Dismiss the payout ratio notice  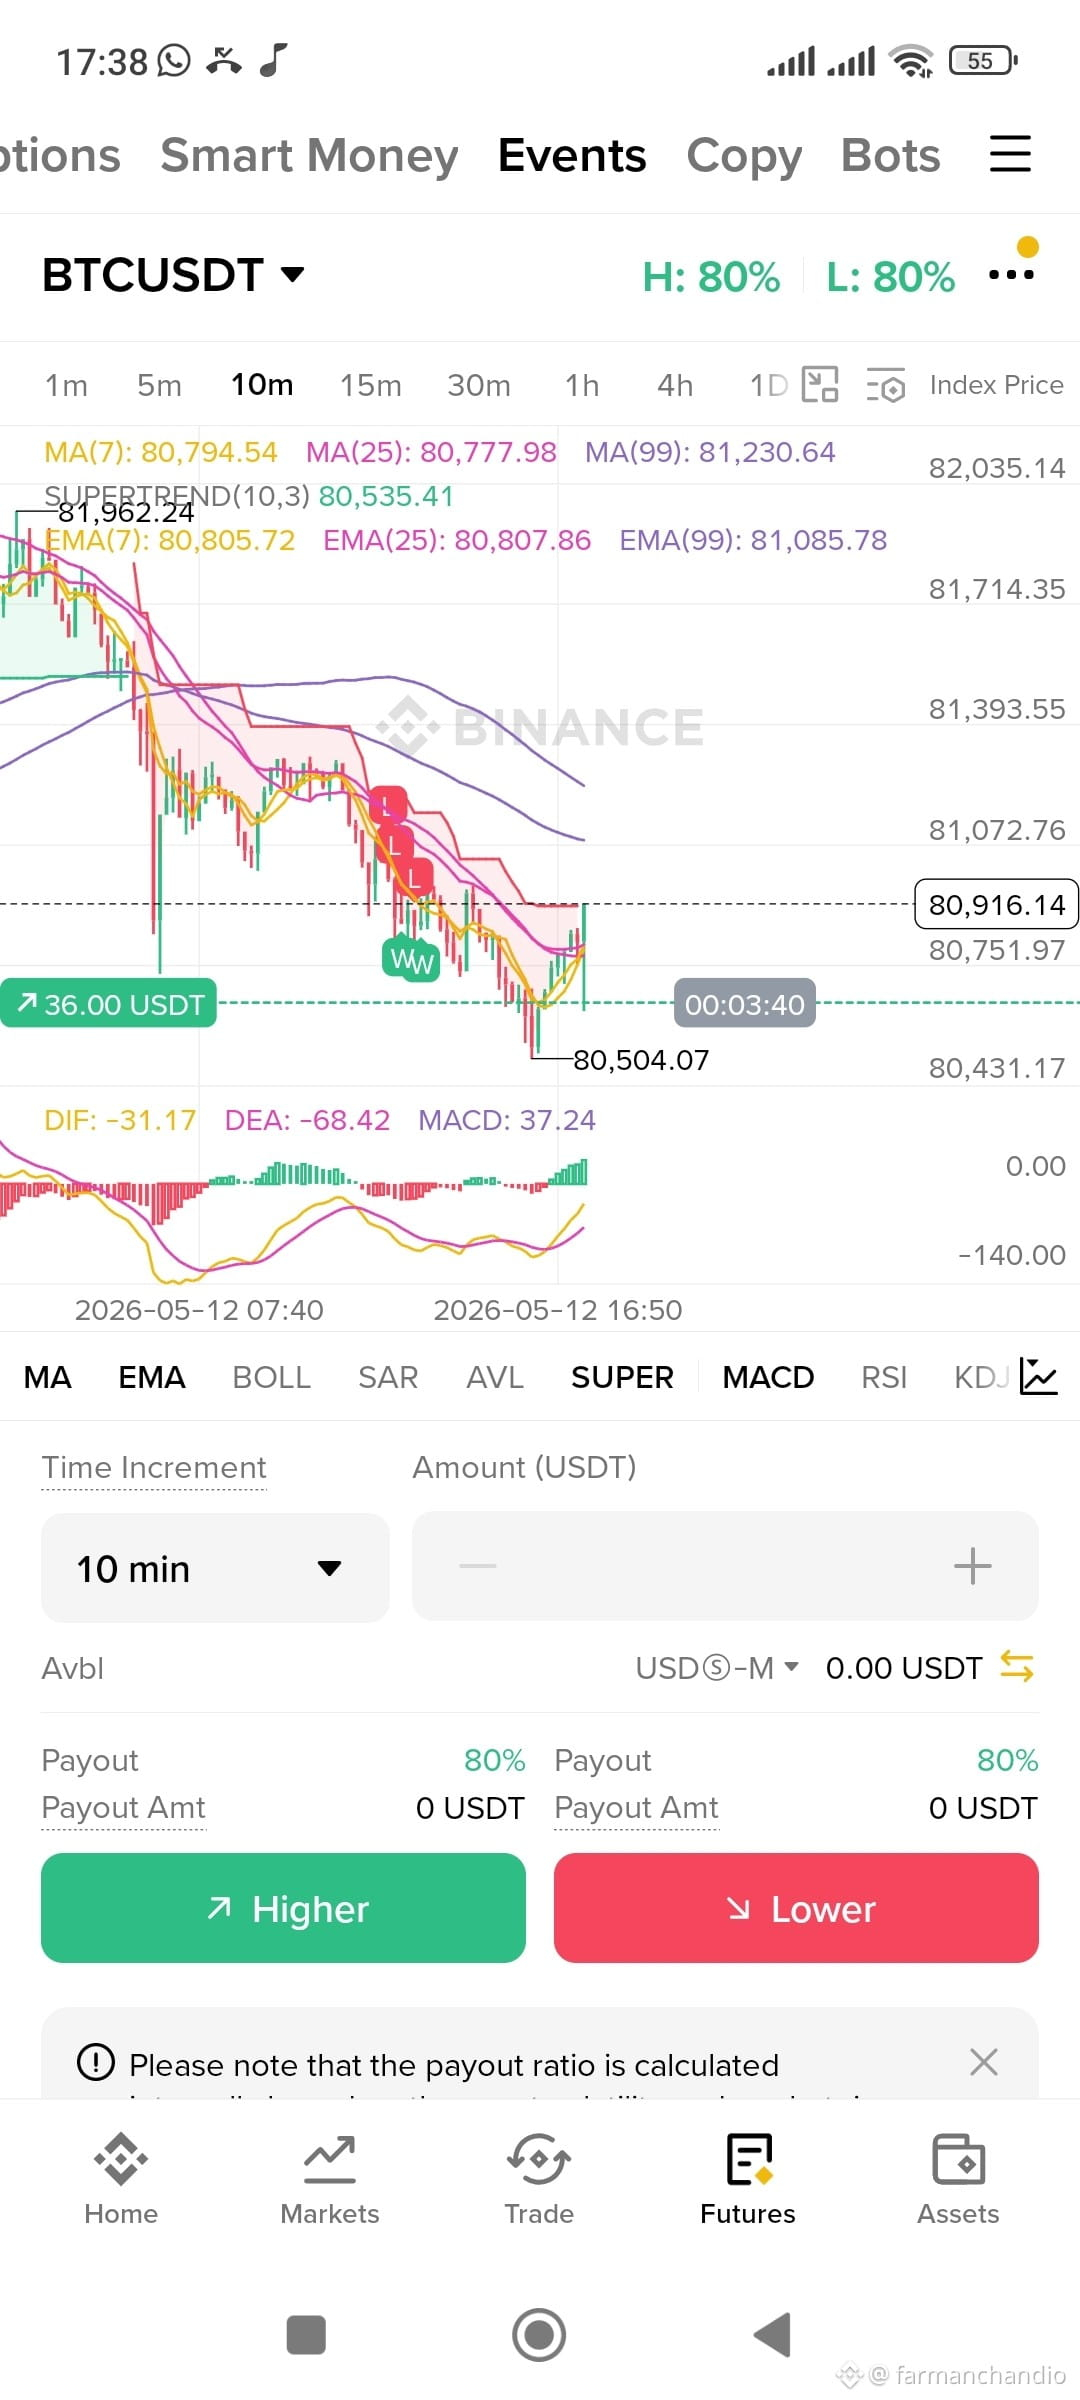[984, 2061]
